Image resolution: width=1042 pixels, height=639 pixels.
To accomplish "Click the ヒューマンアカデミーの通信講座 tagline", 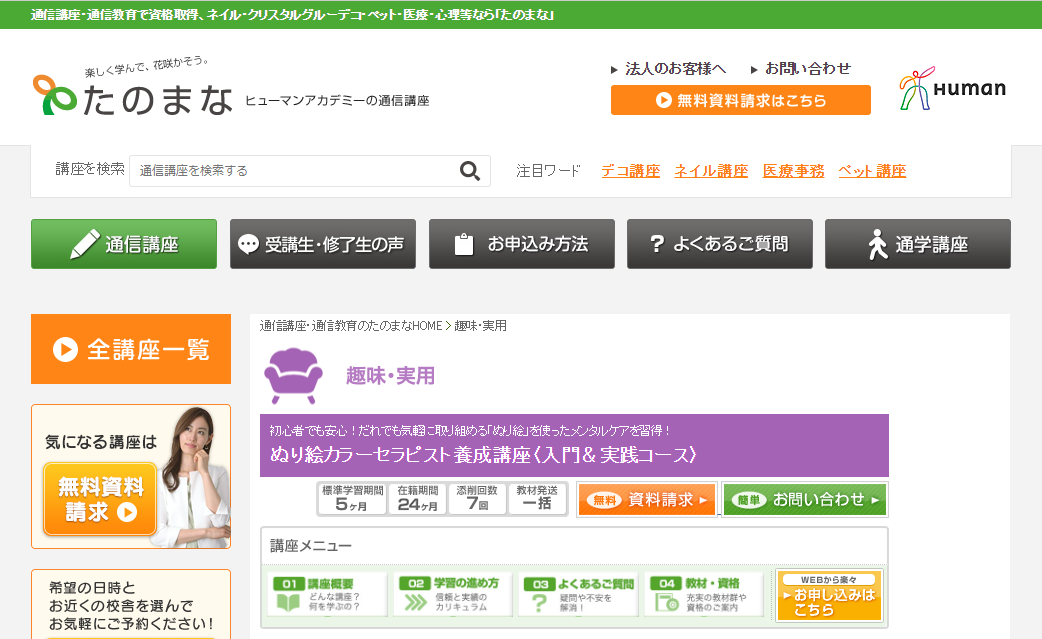I will (x=337, y=100).
